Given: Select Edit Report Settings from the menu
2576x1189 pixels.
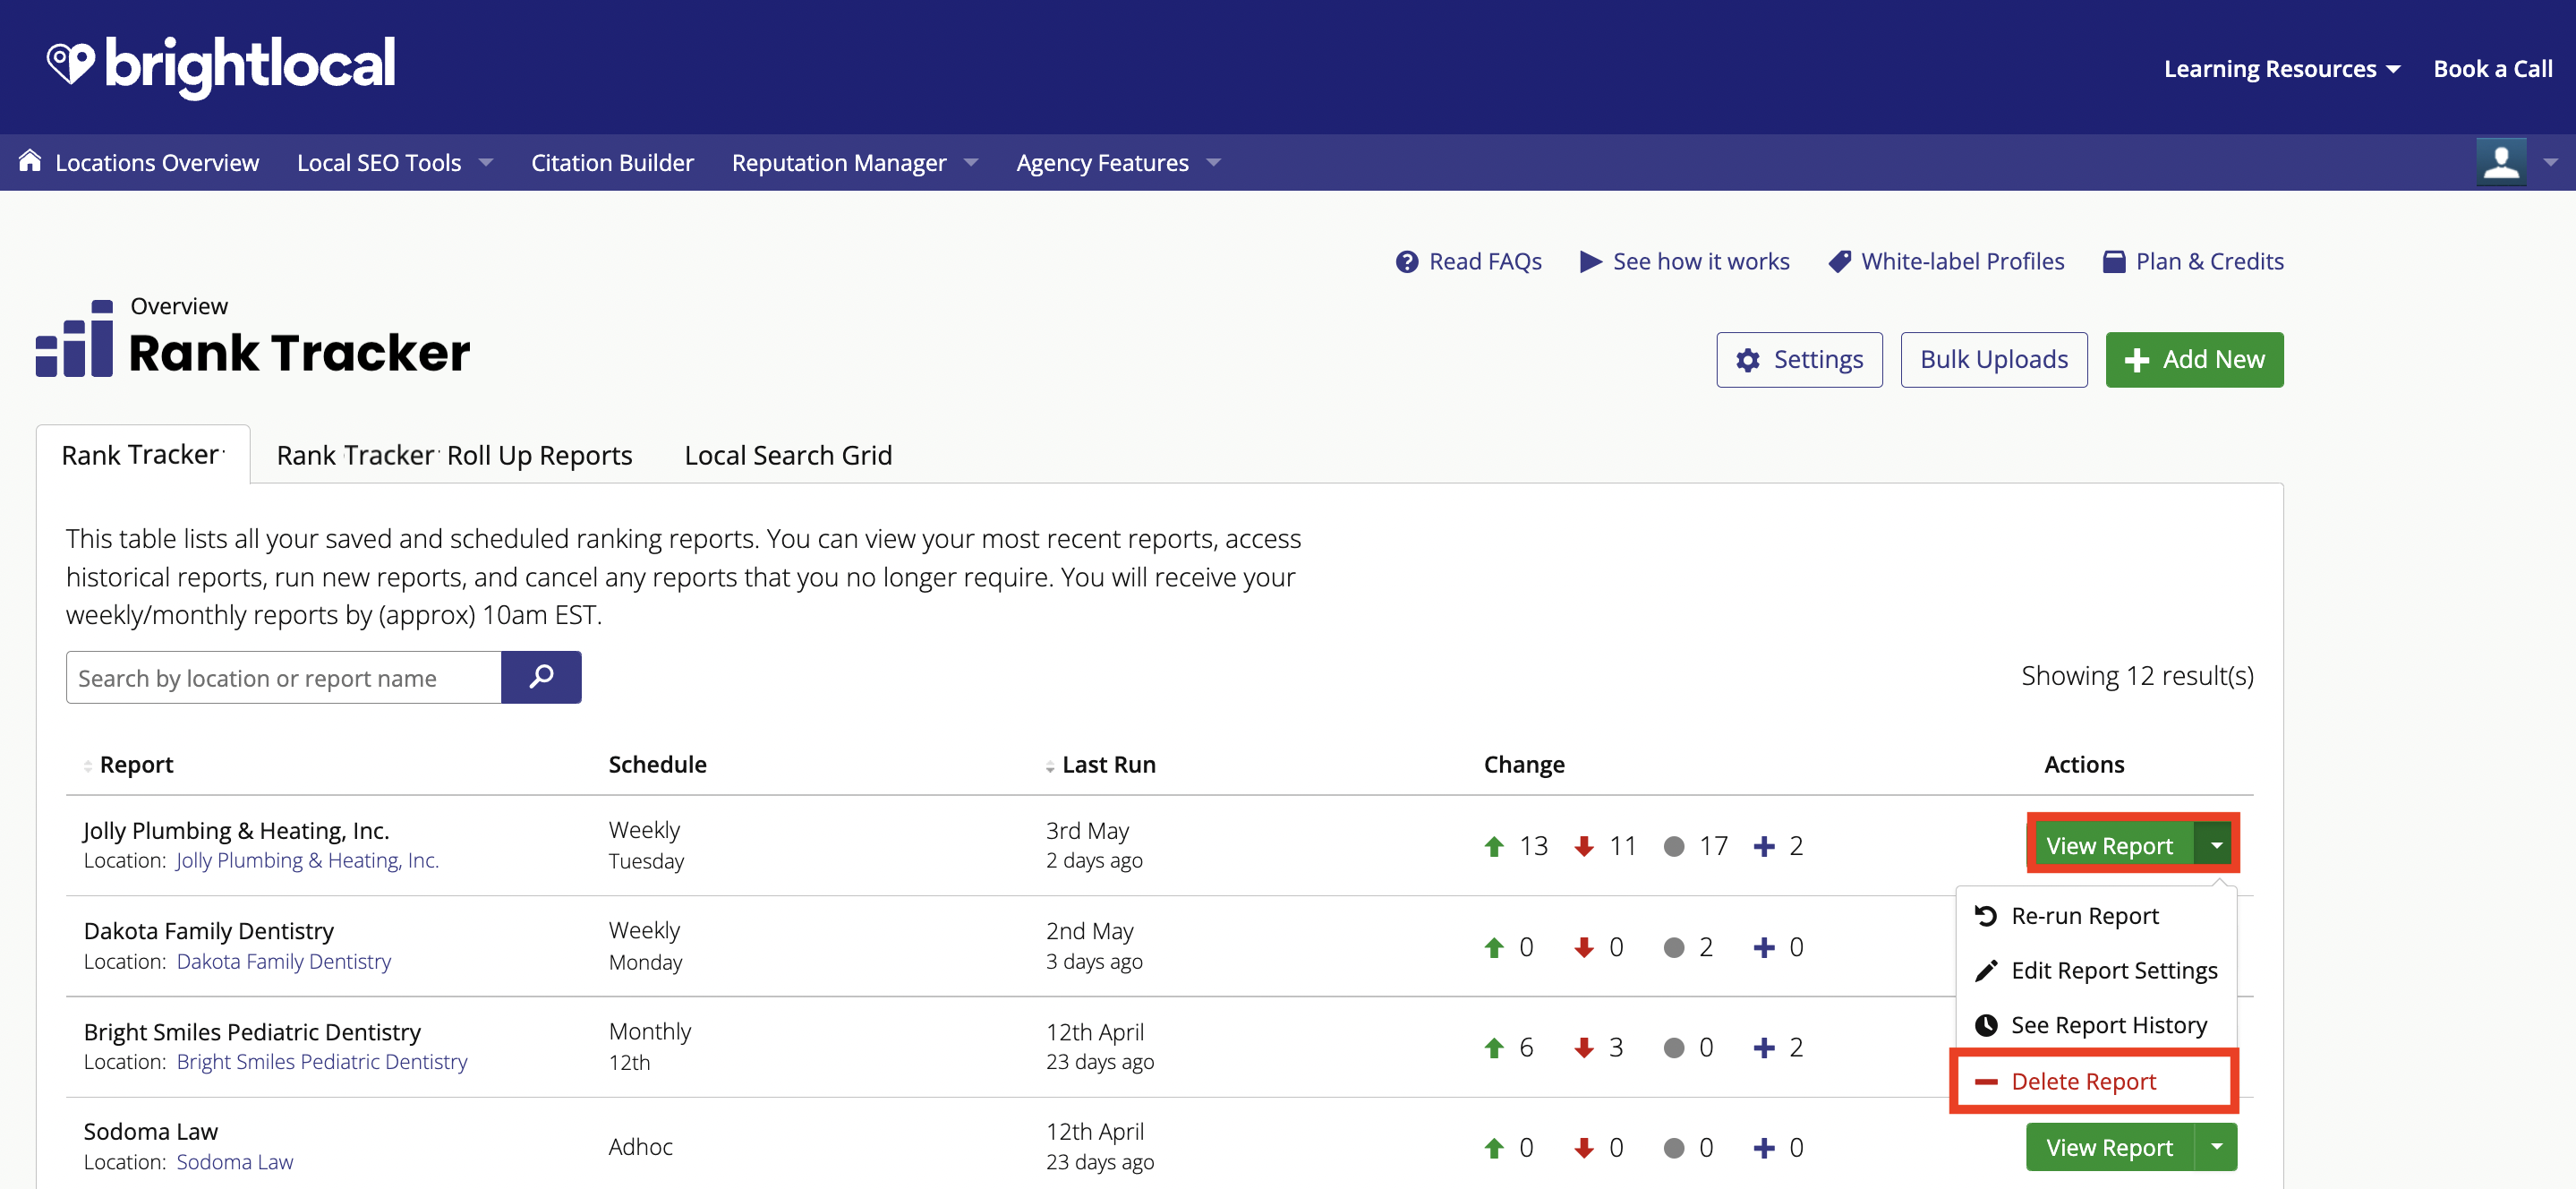Looking at the screenshot, I should 2096,971.
